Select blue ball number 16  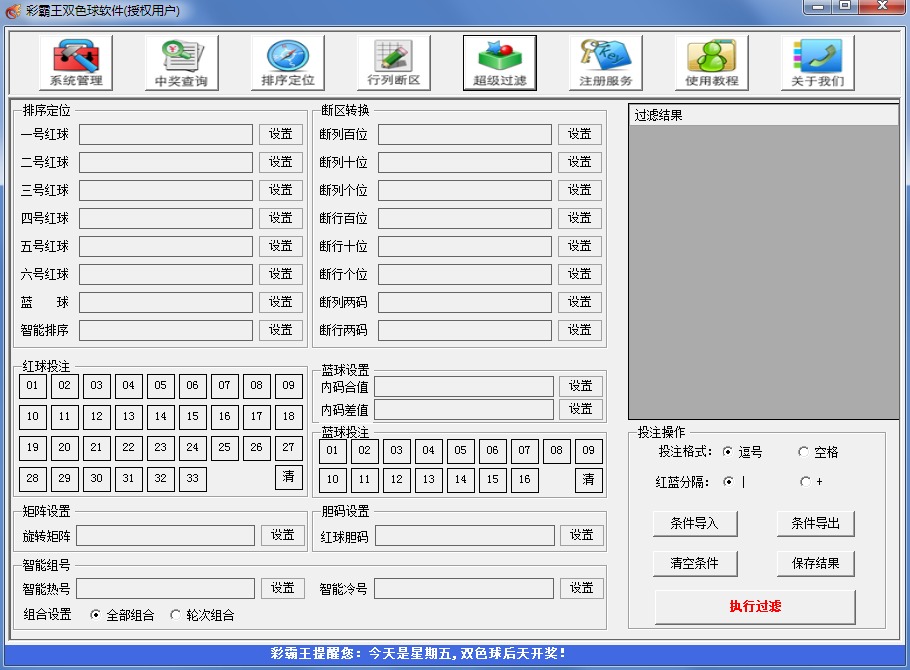tap(525, 480)
